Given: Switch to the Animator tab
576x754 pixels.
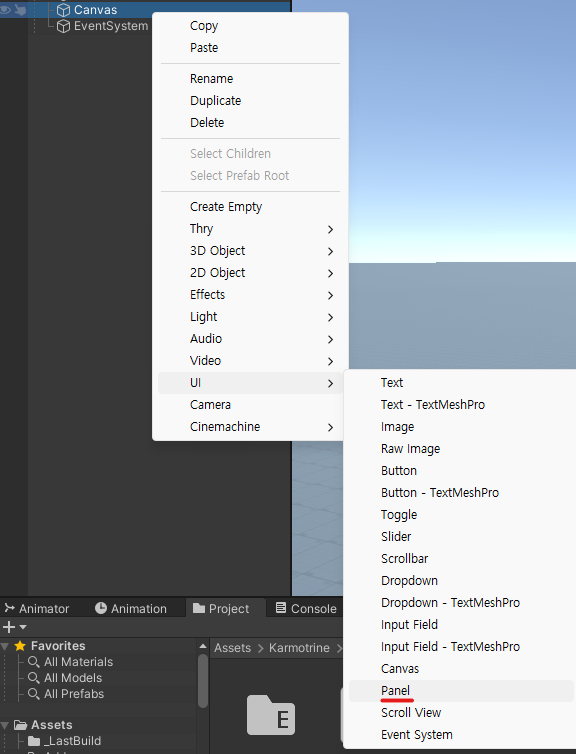Looking at the screenshot, I should point(37,608).
